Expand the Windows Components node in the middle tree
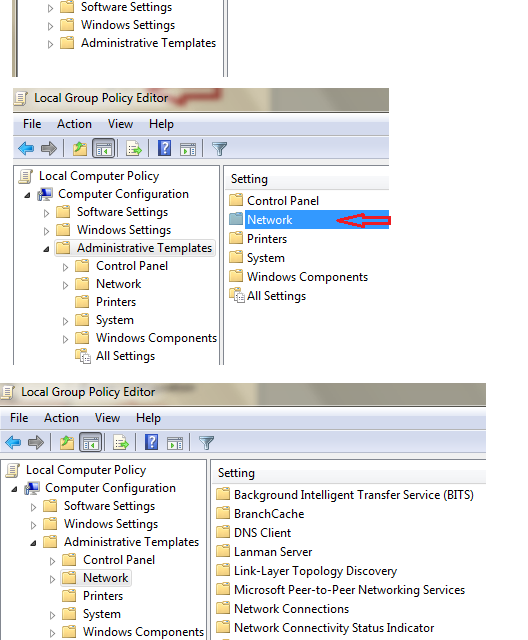Viewport: 528px width, 640px height. pos(65,339)
